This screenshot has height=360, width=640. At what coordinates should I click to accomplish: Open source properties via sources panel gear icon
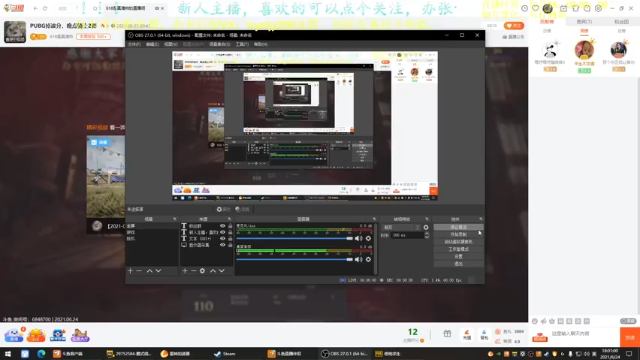202,271
